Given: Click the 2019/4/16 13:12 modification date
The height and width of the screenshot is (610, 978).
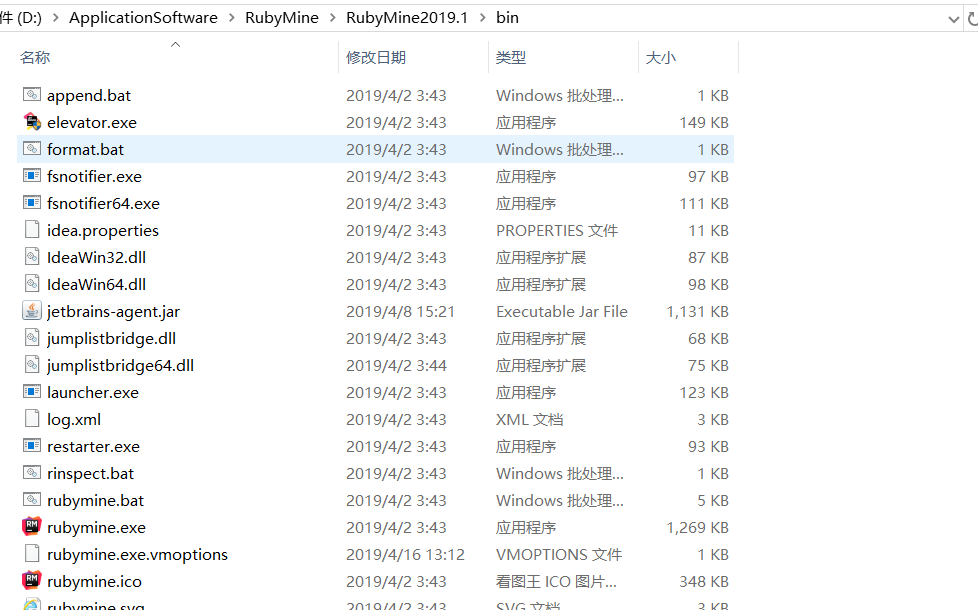Looking at the screenshot, I should [405, 554].
